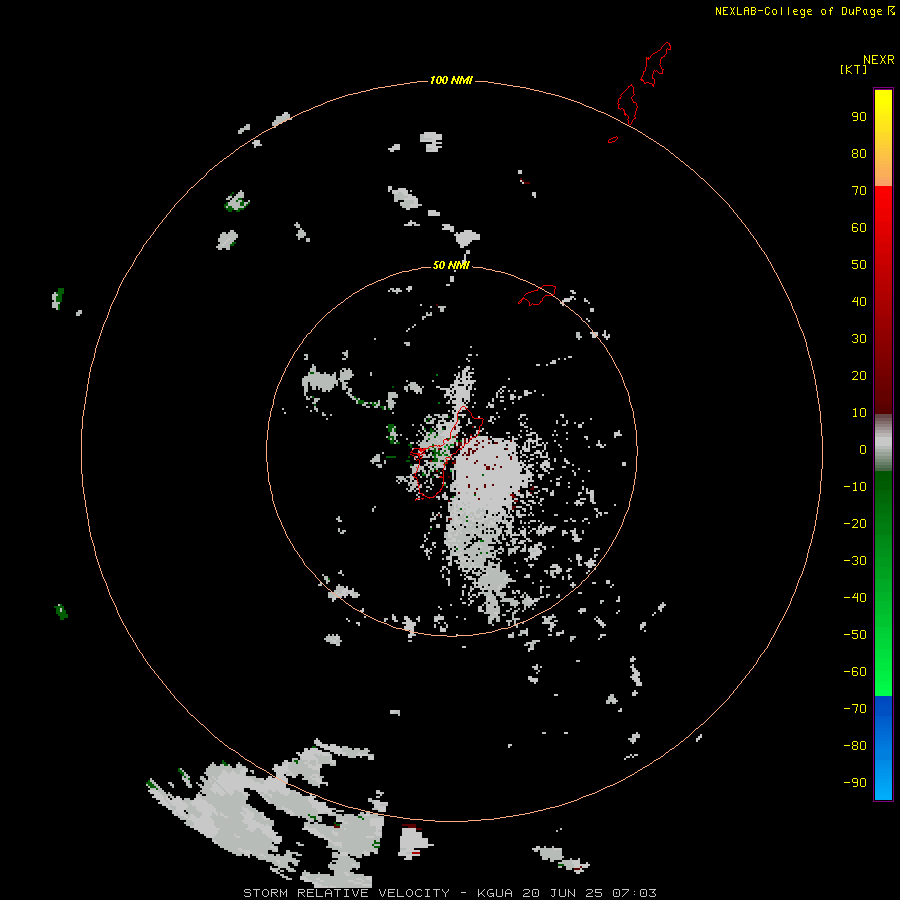Click the -70 value on velocity scale
This screenshot has height=900, width=900.
tap(855, 709)
